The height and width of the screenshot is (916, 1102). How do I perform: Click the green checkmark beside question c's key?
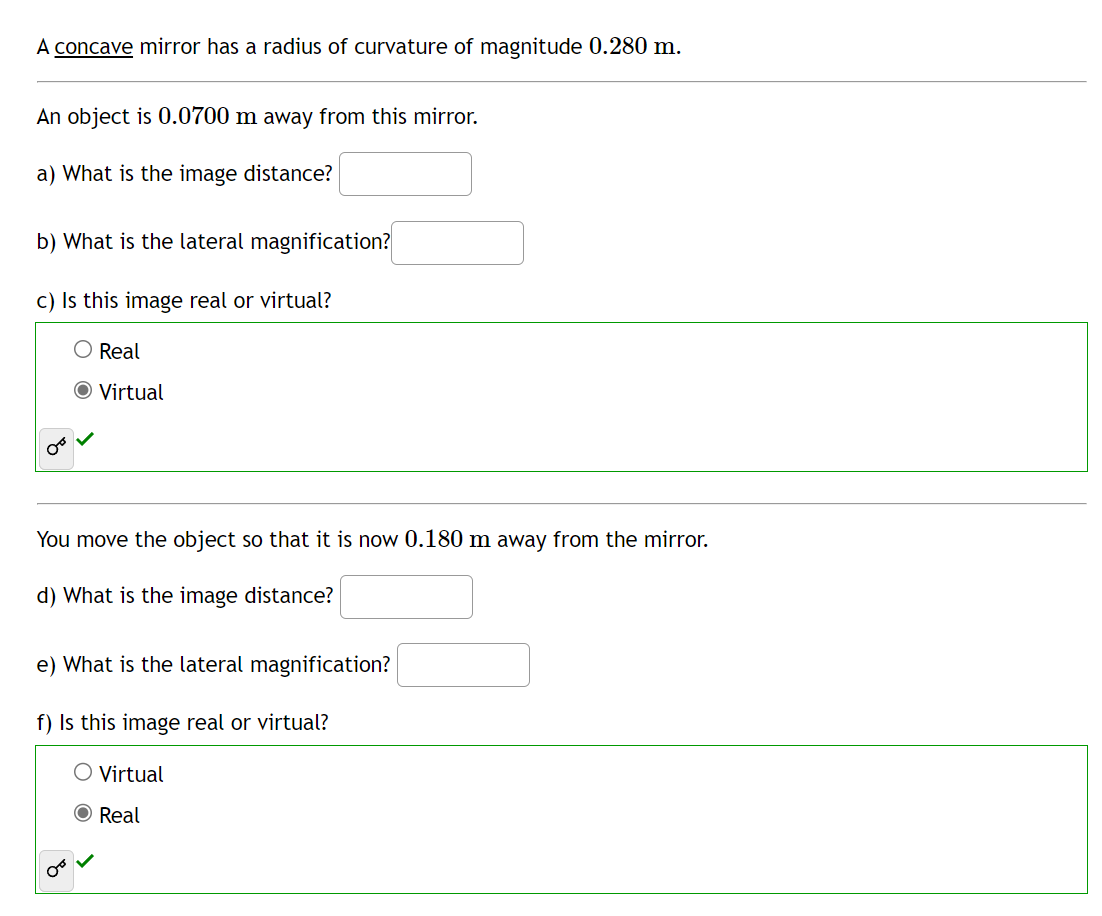point(85,437)
